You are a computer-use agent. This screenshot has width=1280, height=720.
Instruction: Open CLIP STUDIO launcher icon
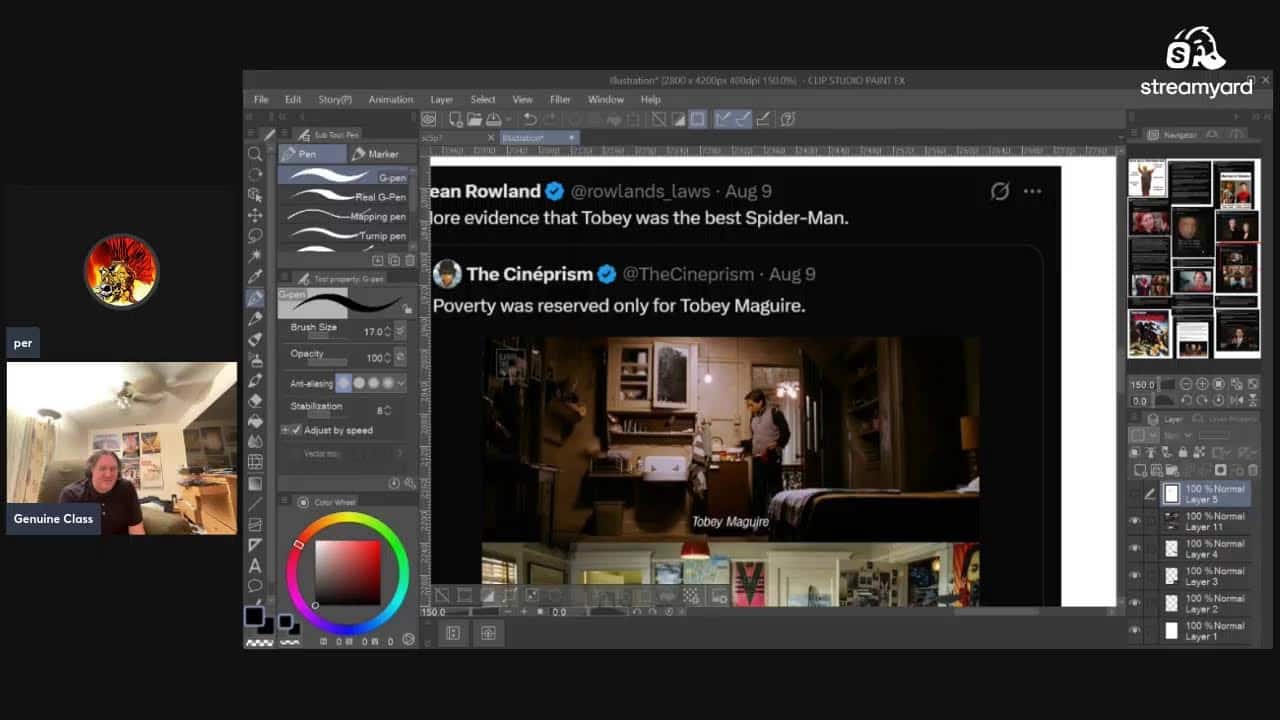430,119
